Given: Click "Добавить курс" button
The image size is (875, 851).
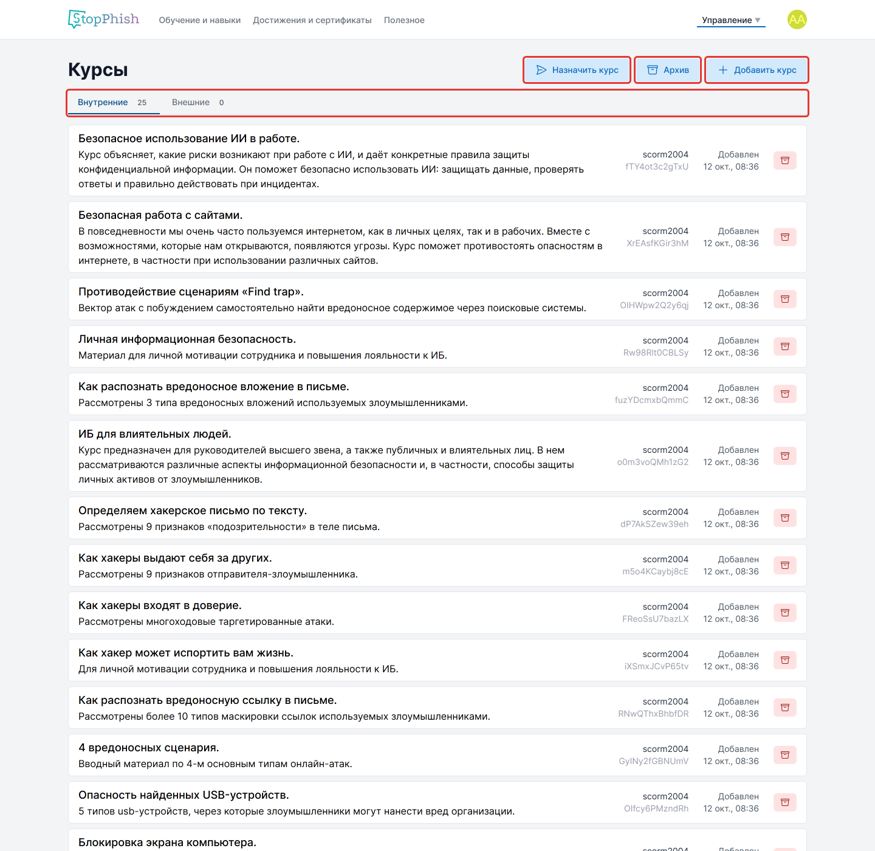Looking at the screenshot, I should pyautogui.click(x=757, y=70).
